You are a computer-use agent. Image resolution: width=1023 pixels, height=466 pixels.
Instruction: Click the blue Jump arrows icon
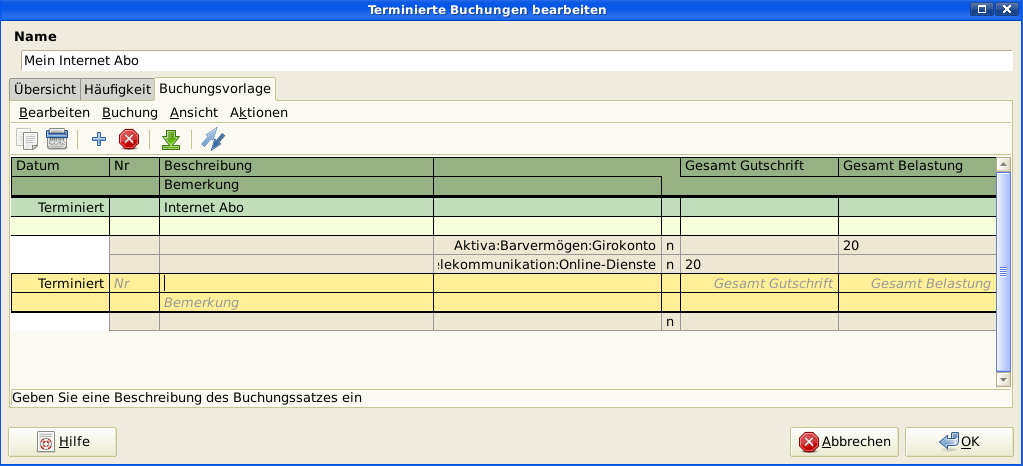coord(213,139)
